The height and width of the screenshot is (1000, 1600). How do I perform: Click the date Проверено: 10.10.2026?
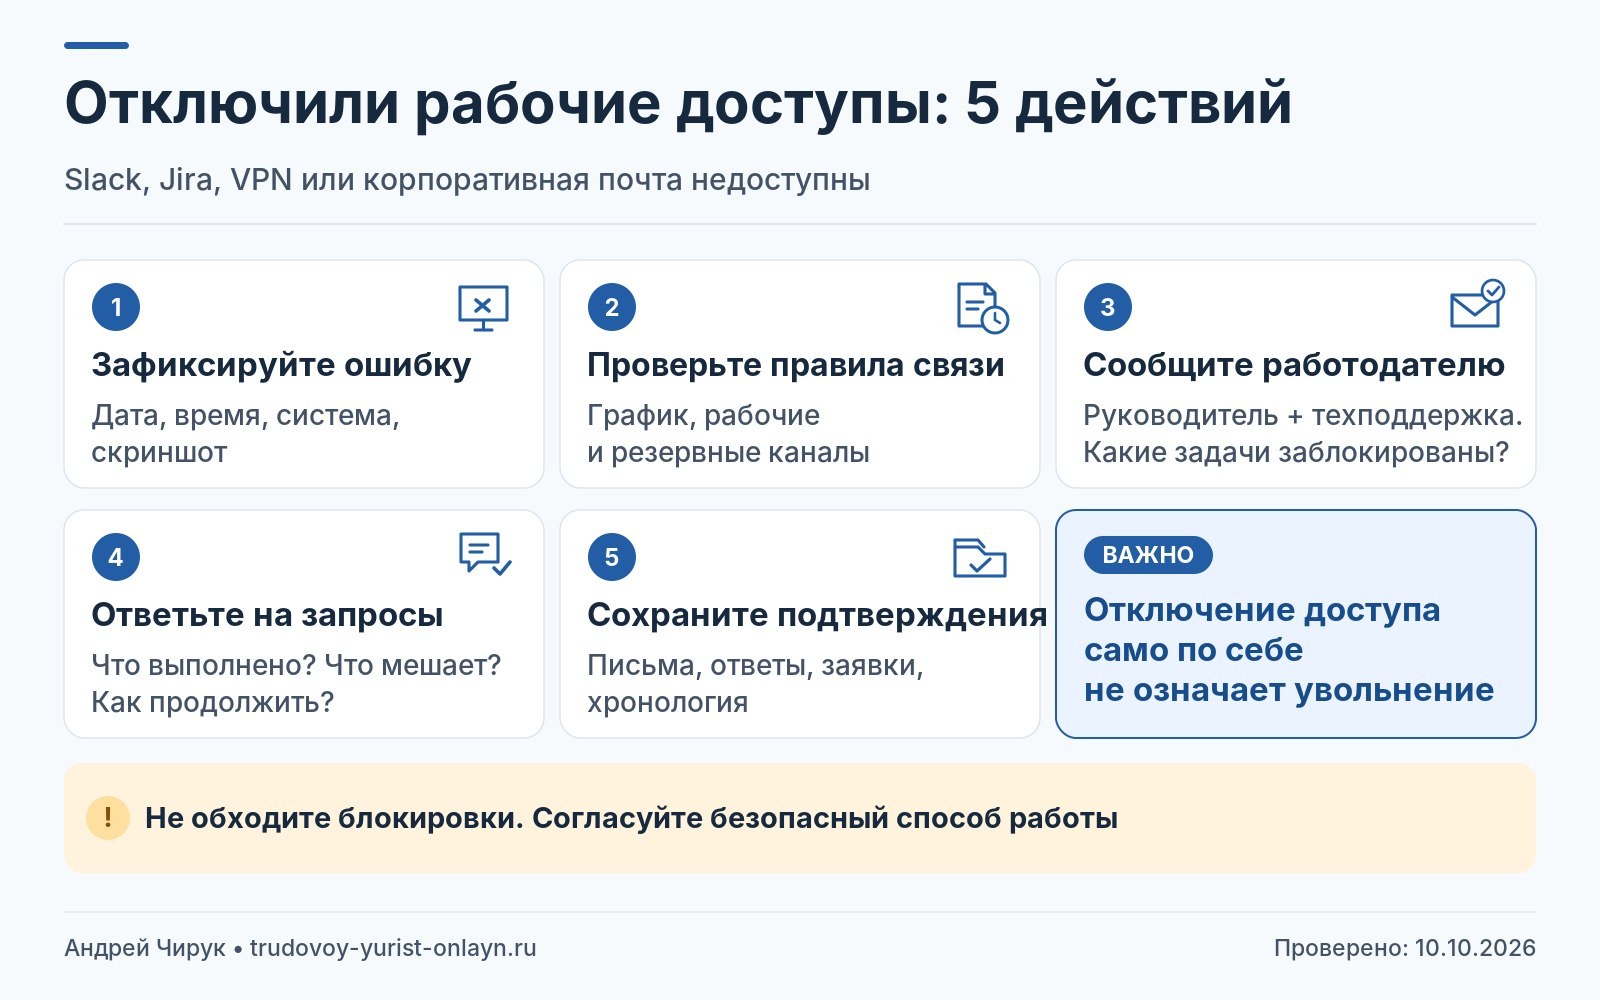[1405, 948]
